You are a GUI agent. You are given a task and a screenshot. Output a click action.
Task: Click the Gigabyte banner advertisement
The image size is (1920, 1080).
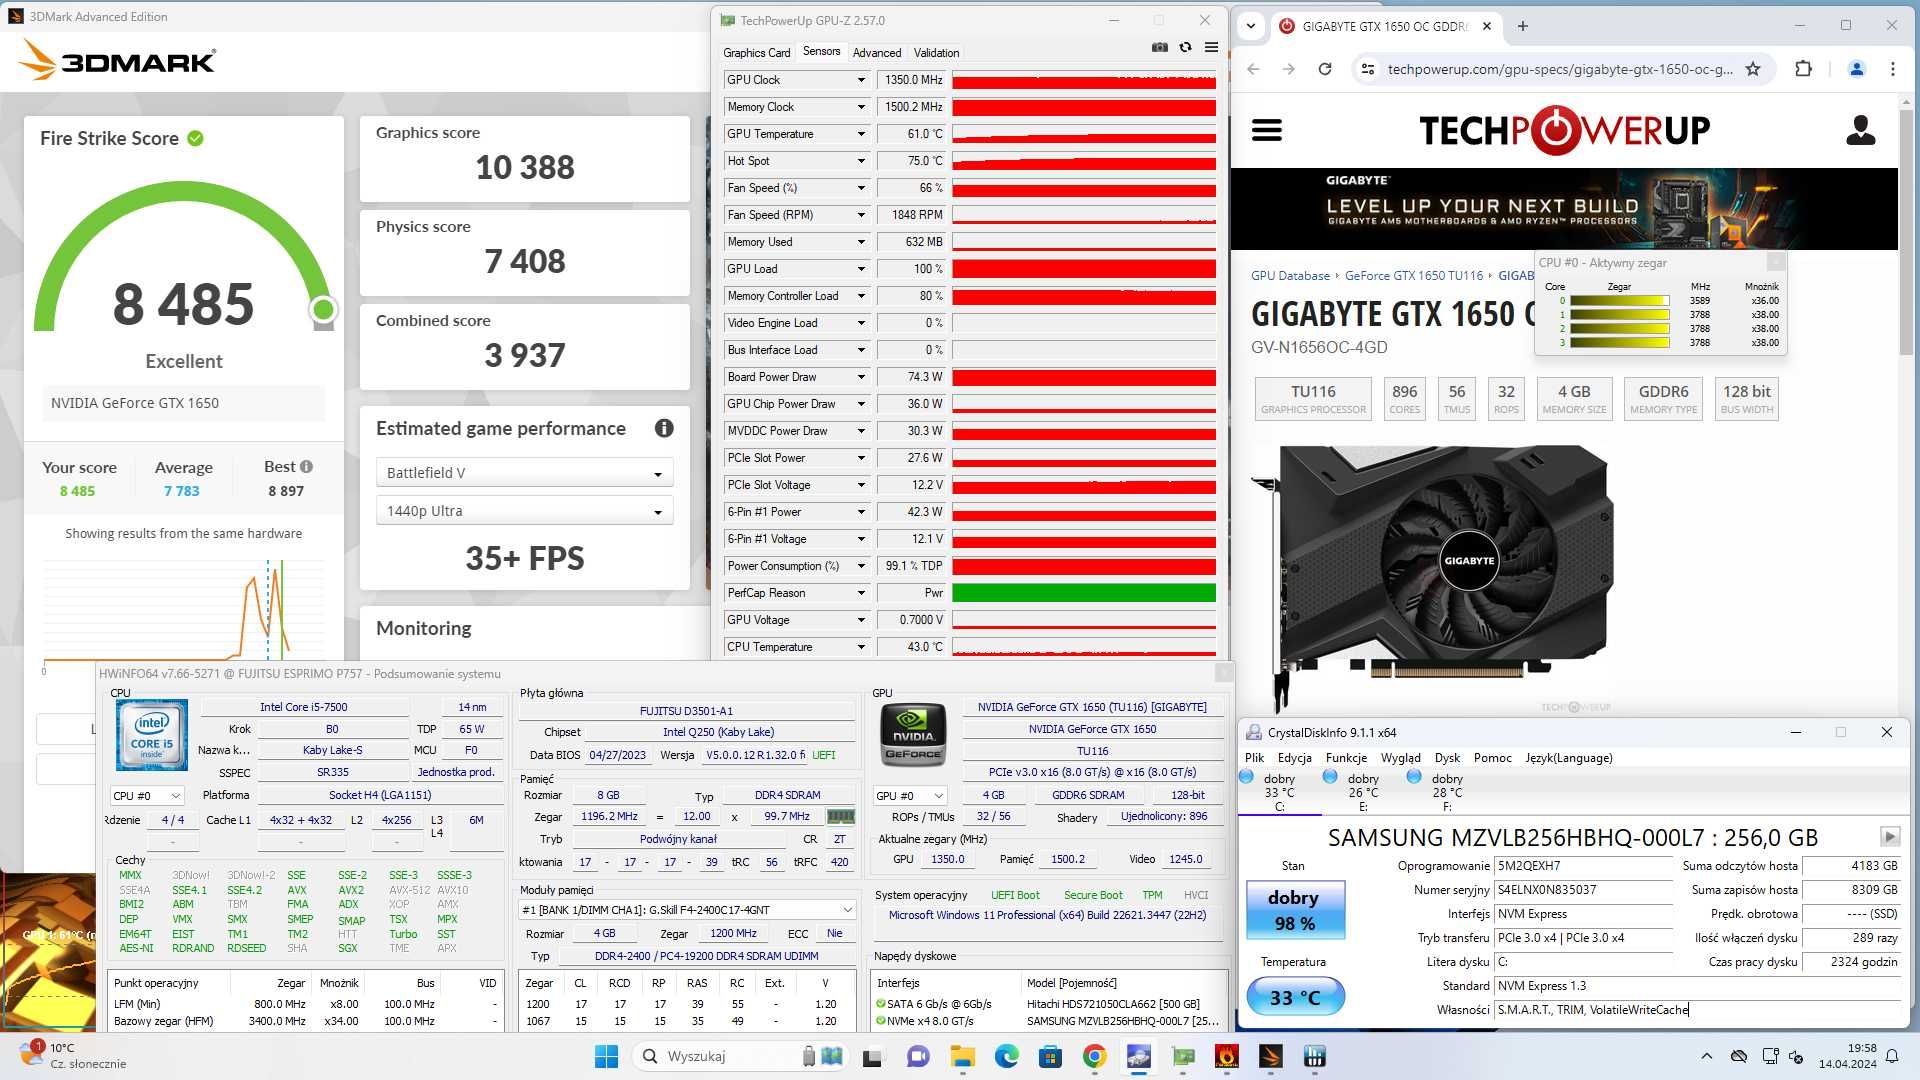click(1564, 208)
